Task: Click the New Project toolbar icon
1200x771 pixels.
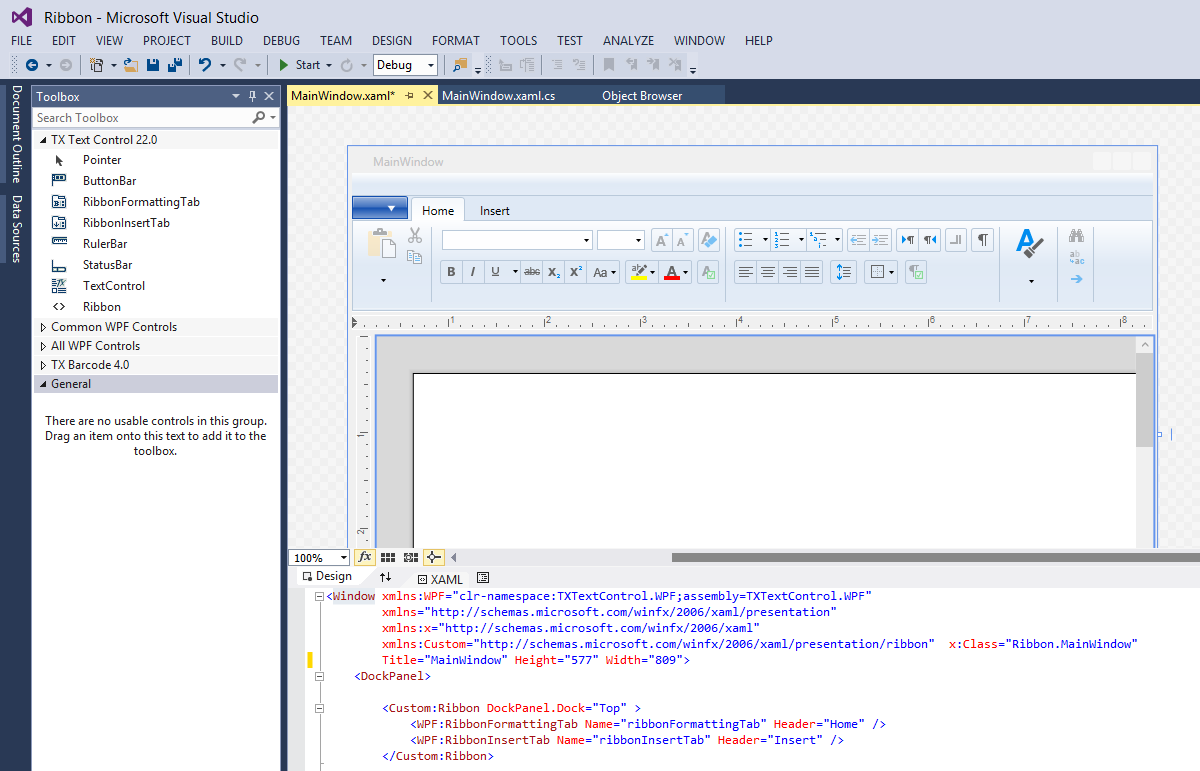Action: 96,65
